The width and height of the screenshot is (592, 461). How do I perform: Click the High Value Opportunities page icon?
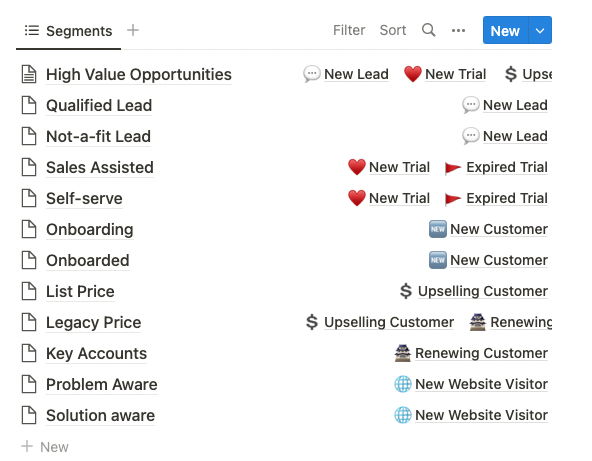(29, 74)
